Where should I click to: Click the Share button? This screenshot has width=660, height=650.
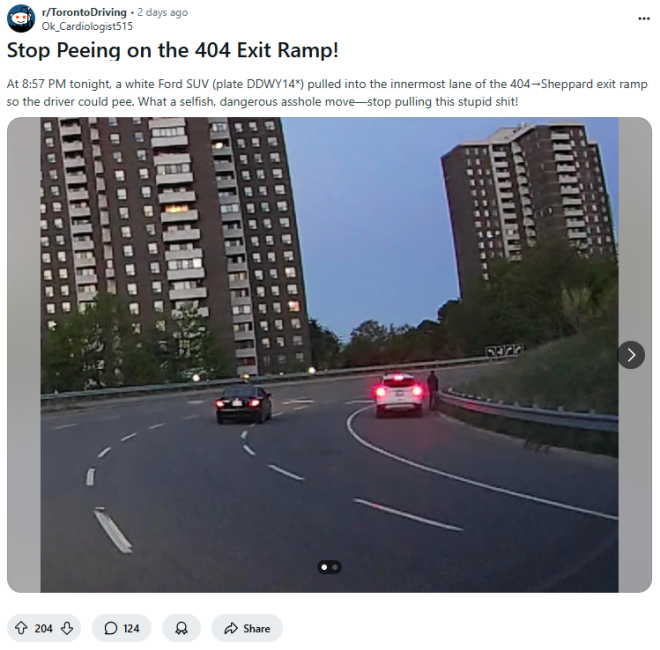[247, 628]
